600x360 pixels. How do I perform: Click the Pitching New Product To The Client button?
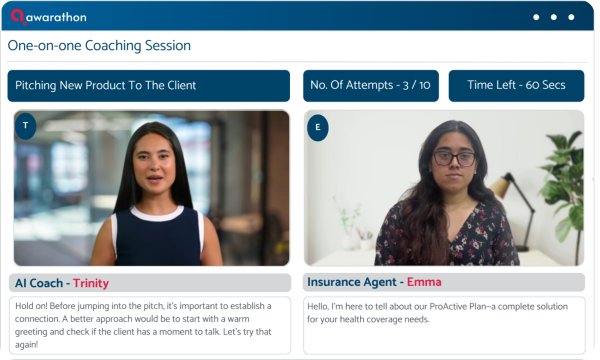(148, 86)
